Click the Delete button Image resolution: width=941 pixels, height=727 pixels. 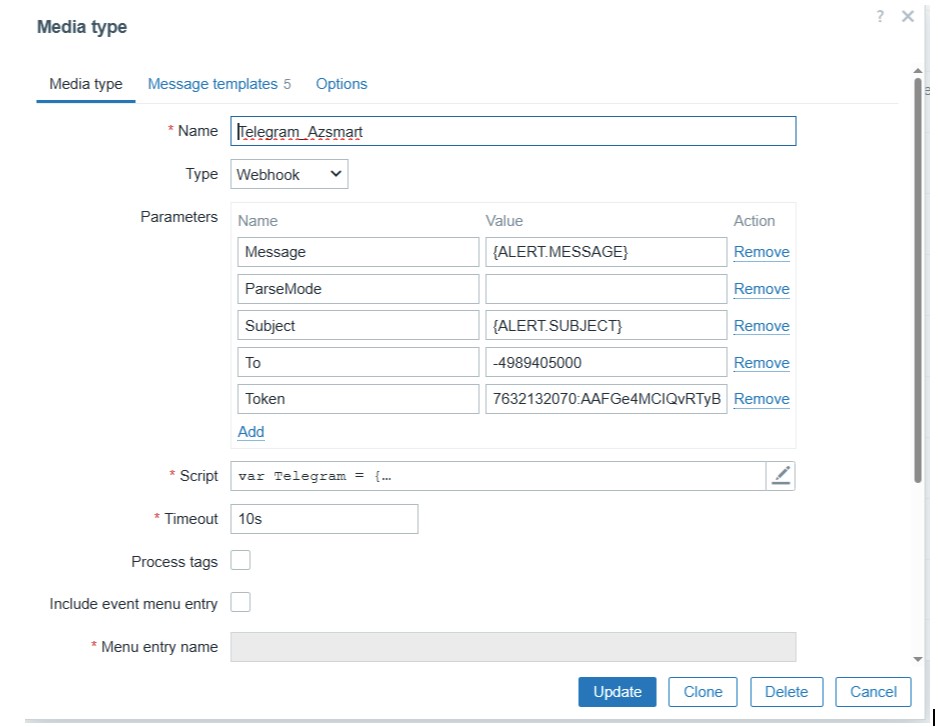(786, 692)
